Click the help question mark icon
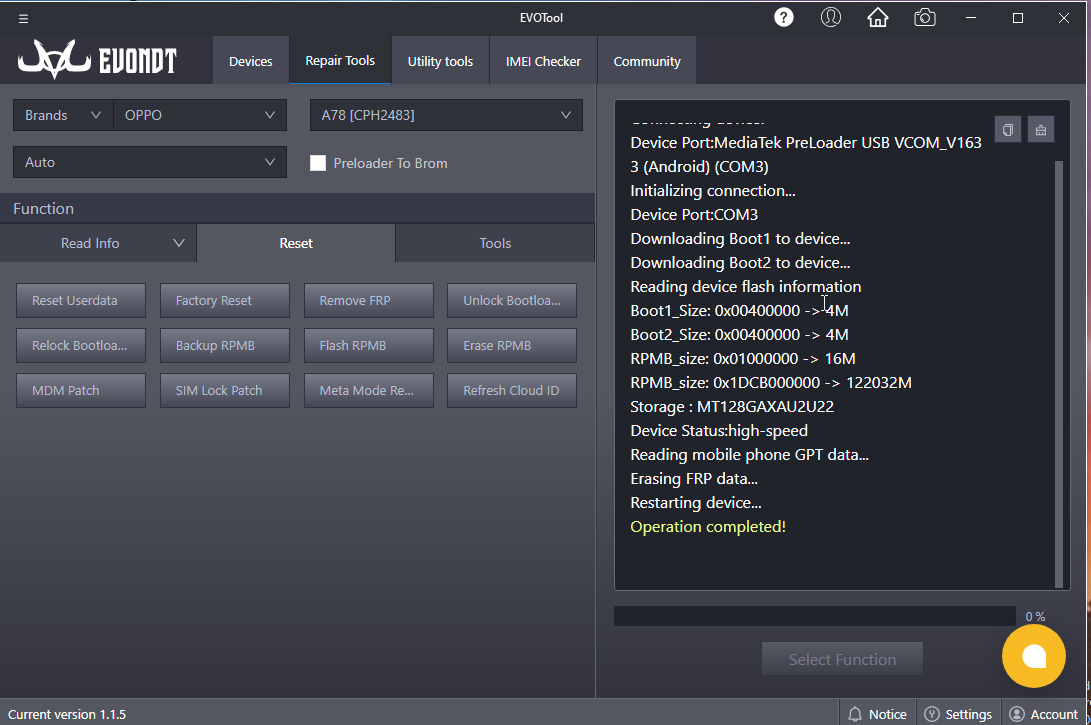Screen dimensions: 1091x725 tap(783, 17)
